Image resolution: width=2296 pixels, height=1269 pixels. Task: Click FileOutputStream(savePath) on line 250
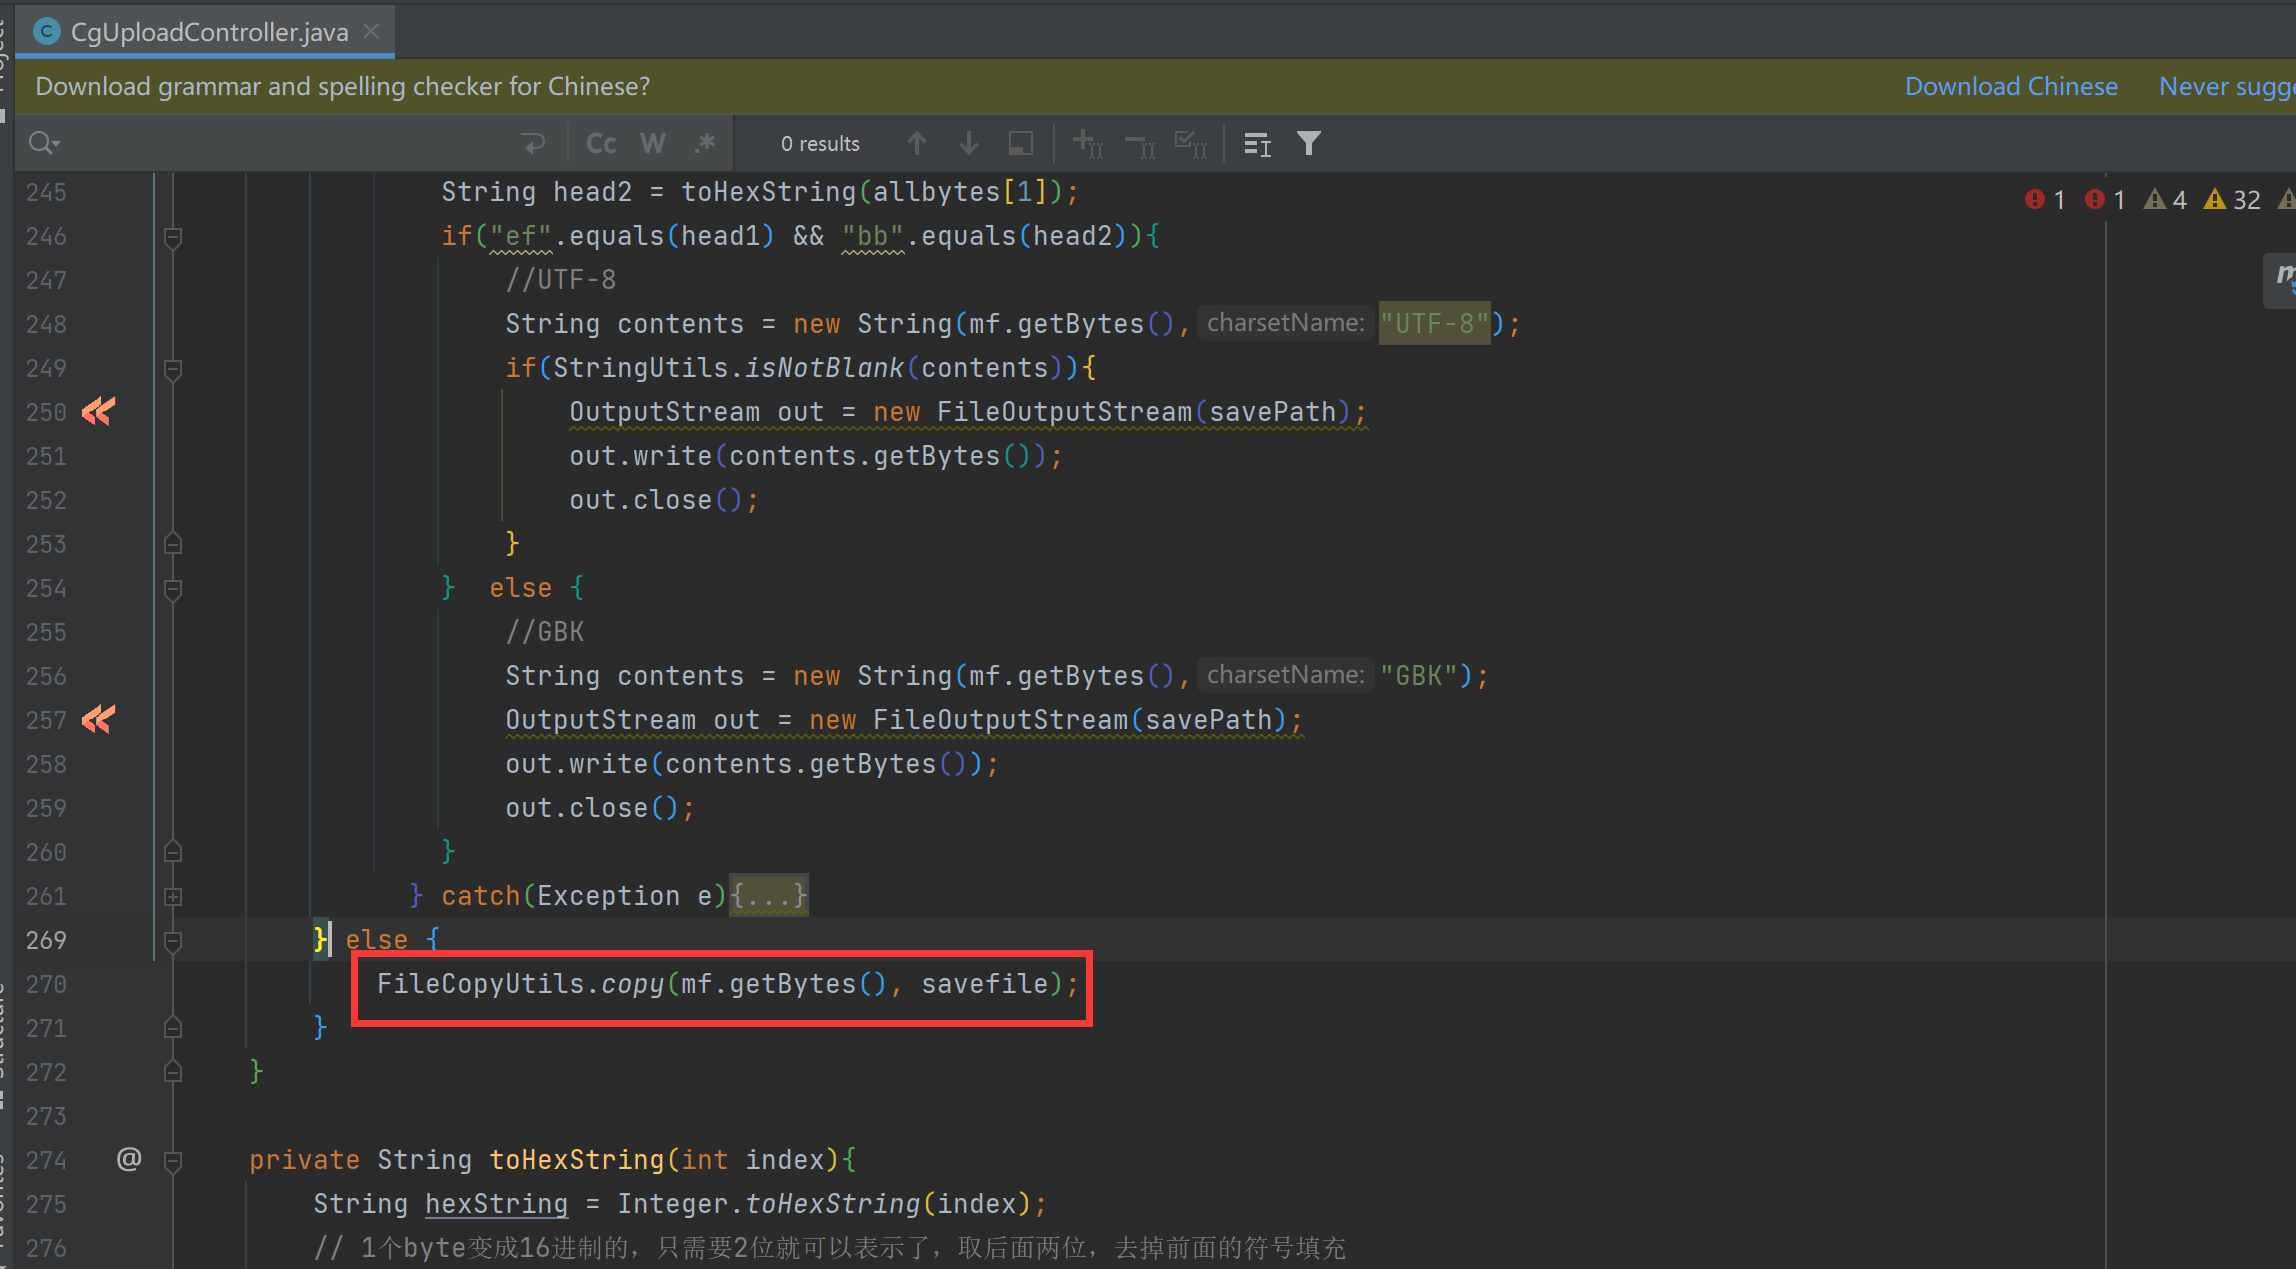tap(1144, 412)
